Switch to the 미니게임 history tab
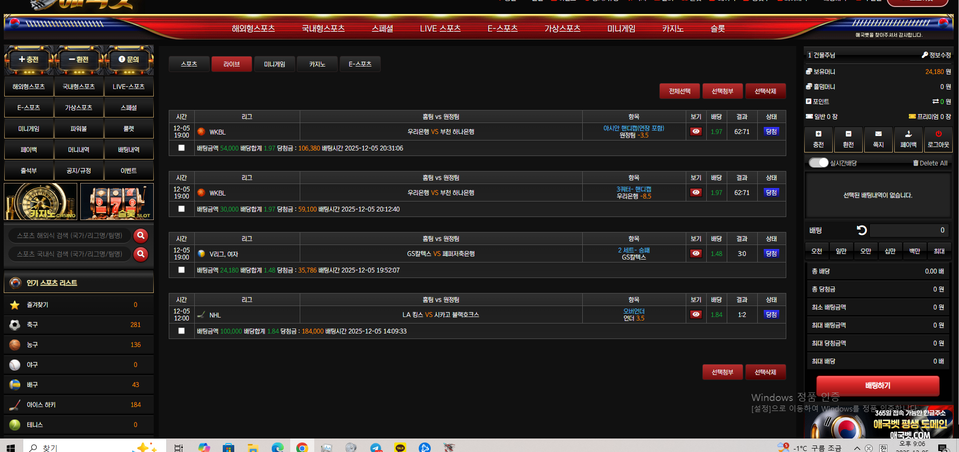 tap(274, 64)
